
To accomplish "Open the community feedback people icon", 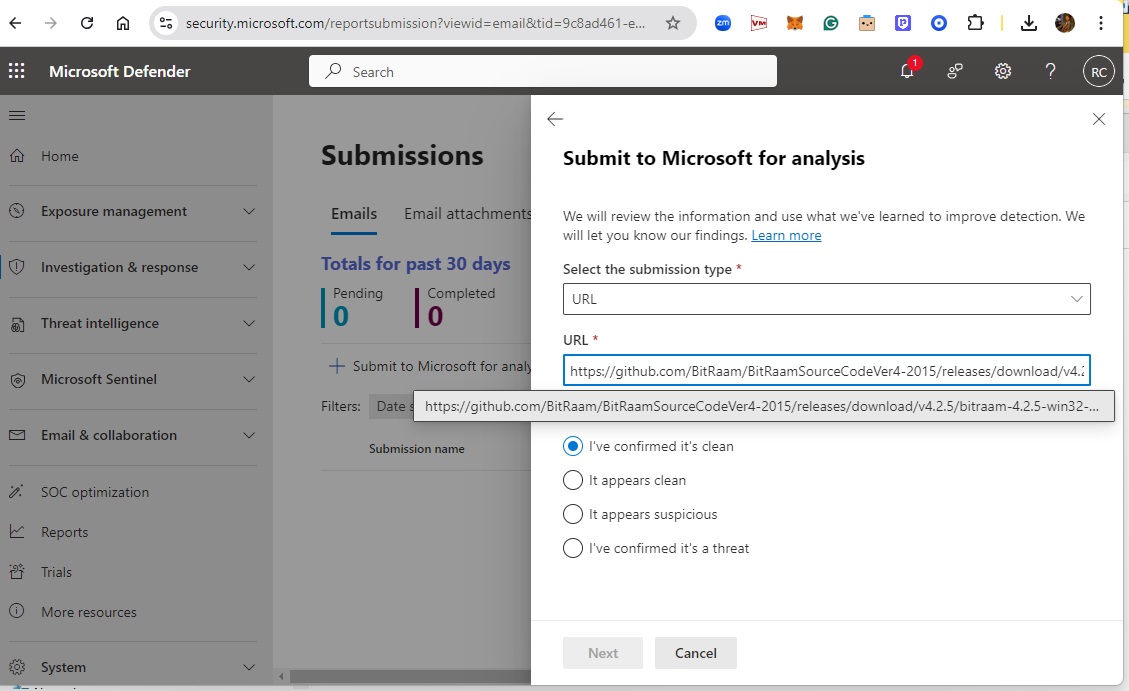I will (x=955, y=71).
